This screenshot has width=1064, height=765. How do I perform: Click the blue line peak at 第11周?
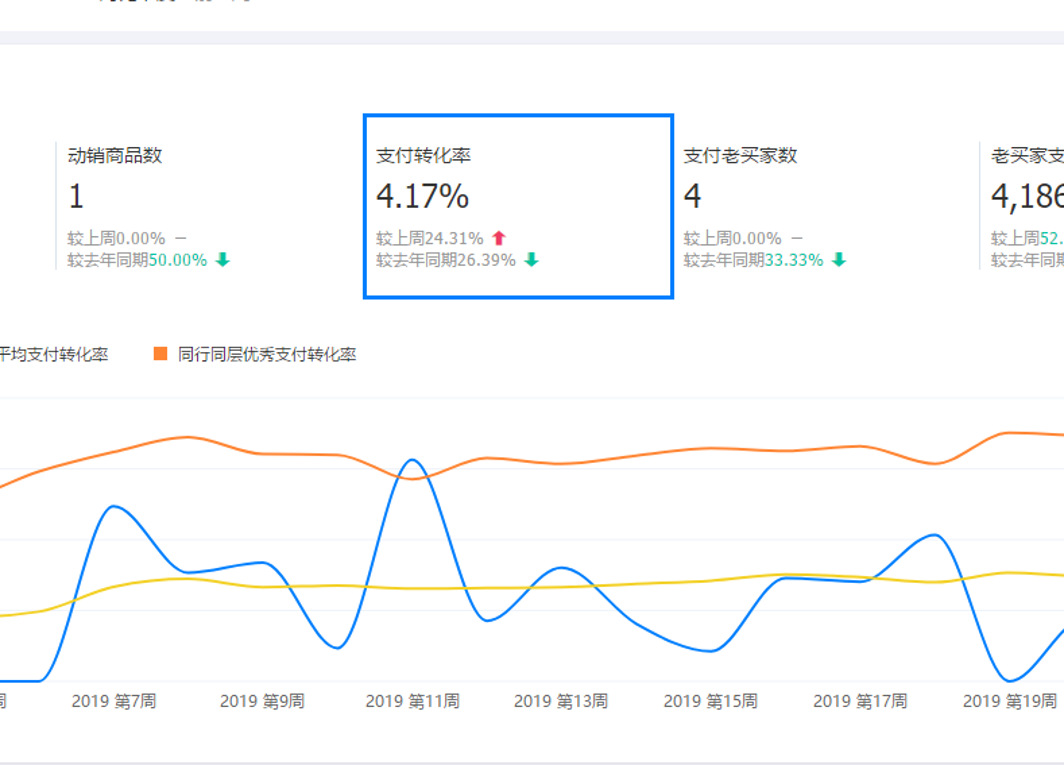(x=413, y=460)
